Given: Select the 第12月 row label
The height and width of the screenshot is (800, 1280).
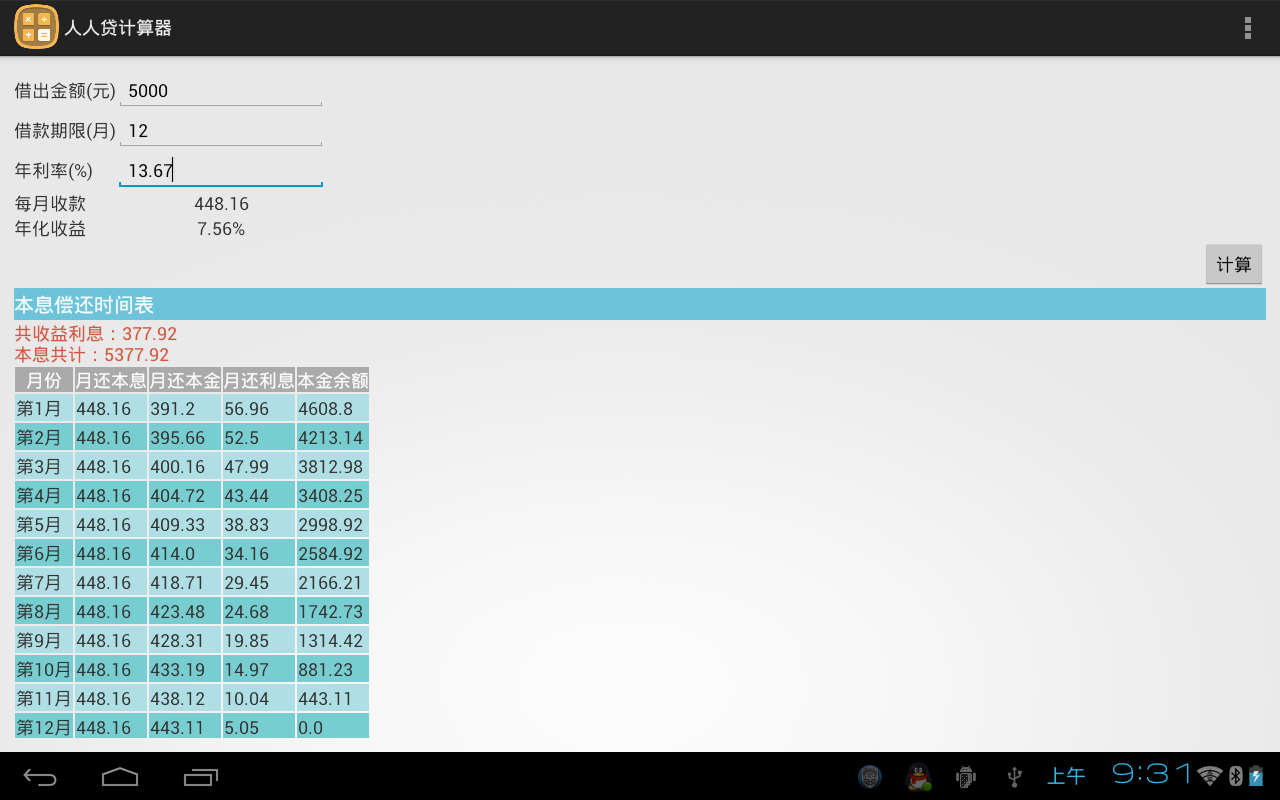Looking at the screenshot, I should [44, 727].
